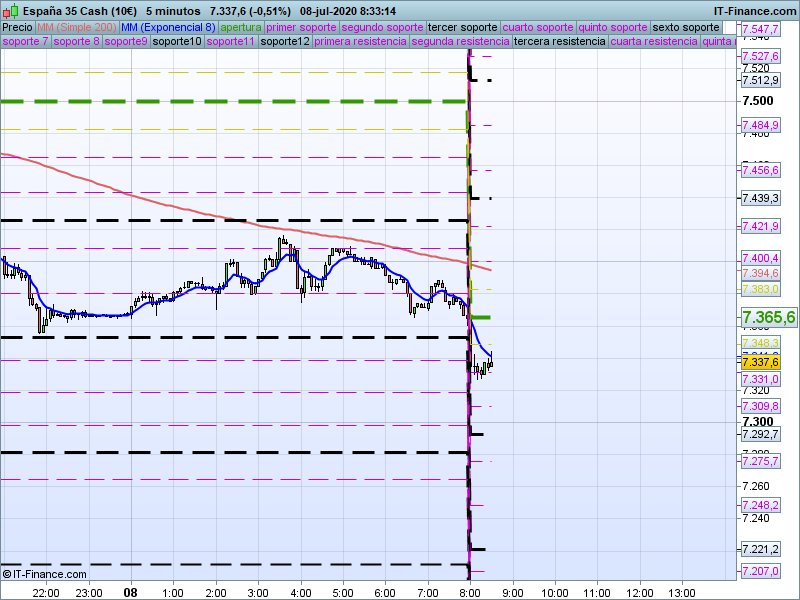This screenshot has height=600, width=800.
Task: Choose the 'tercer soporte' legend label
Action: [462, 27]
